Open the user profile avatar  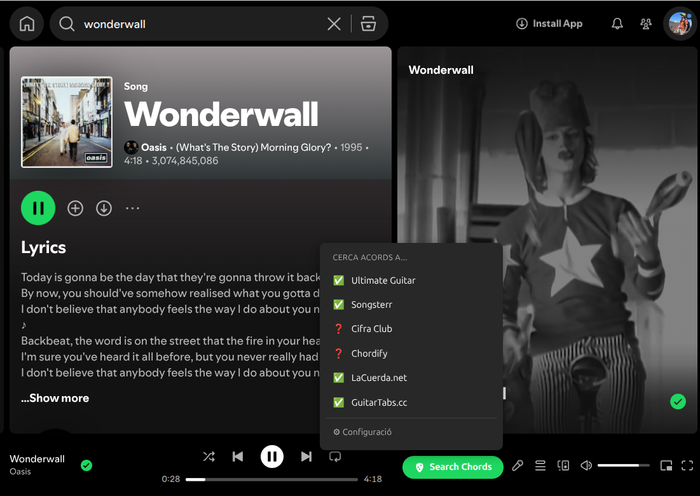pos(680,24)
